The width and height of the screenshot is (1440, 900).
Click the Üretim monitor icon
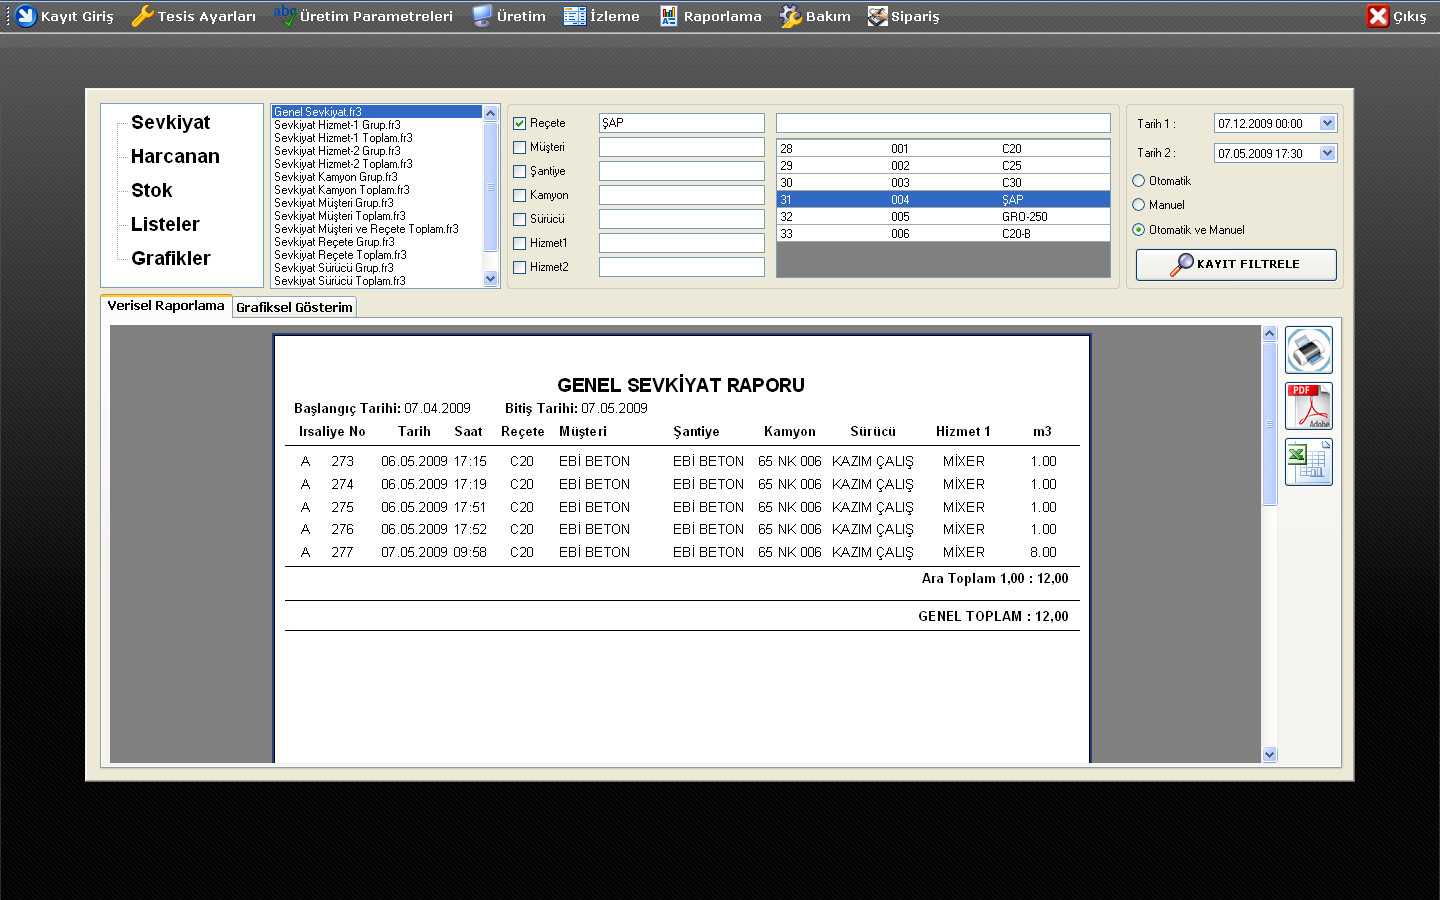pyautogui.click(x=483, y=16)
